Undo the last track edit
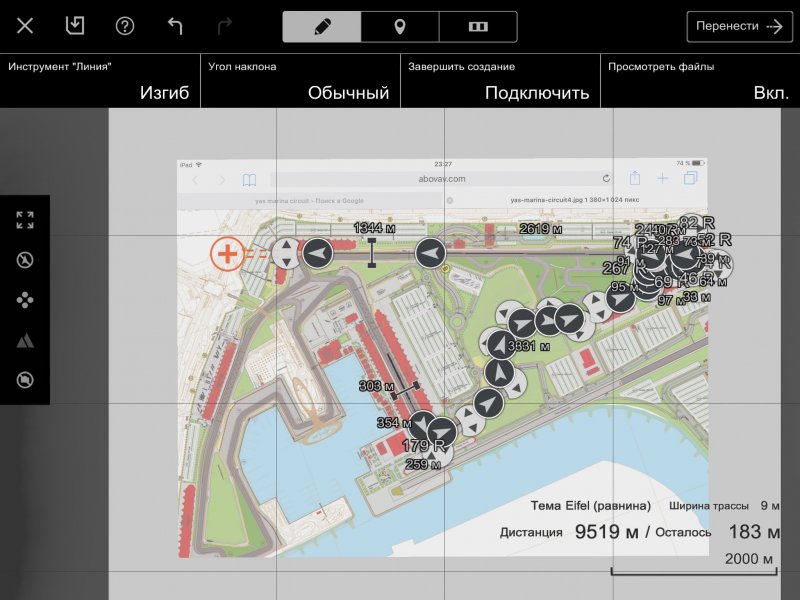Image resolution: width=800 pixels, height=600 pixels. tap(175, 27)
